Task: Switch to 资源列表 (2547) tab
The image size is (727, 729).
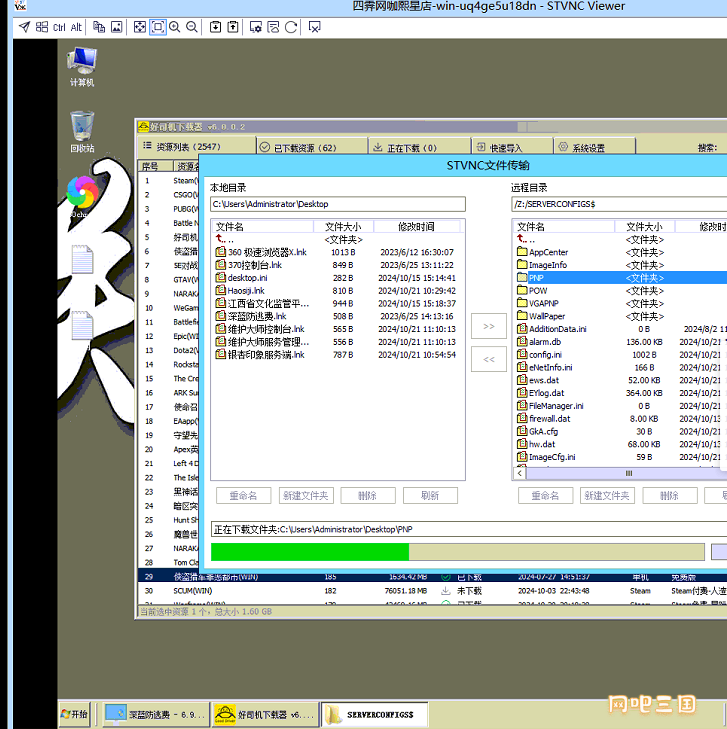Action: coord(196,146)
